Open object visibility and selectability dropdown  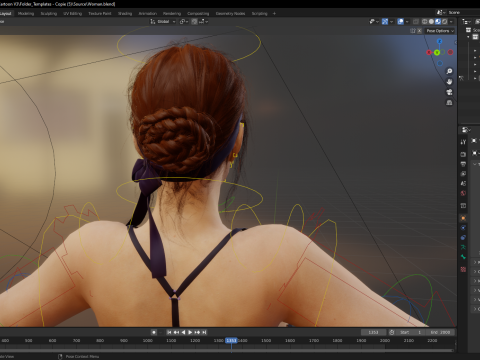374,22
